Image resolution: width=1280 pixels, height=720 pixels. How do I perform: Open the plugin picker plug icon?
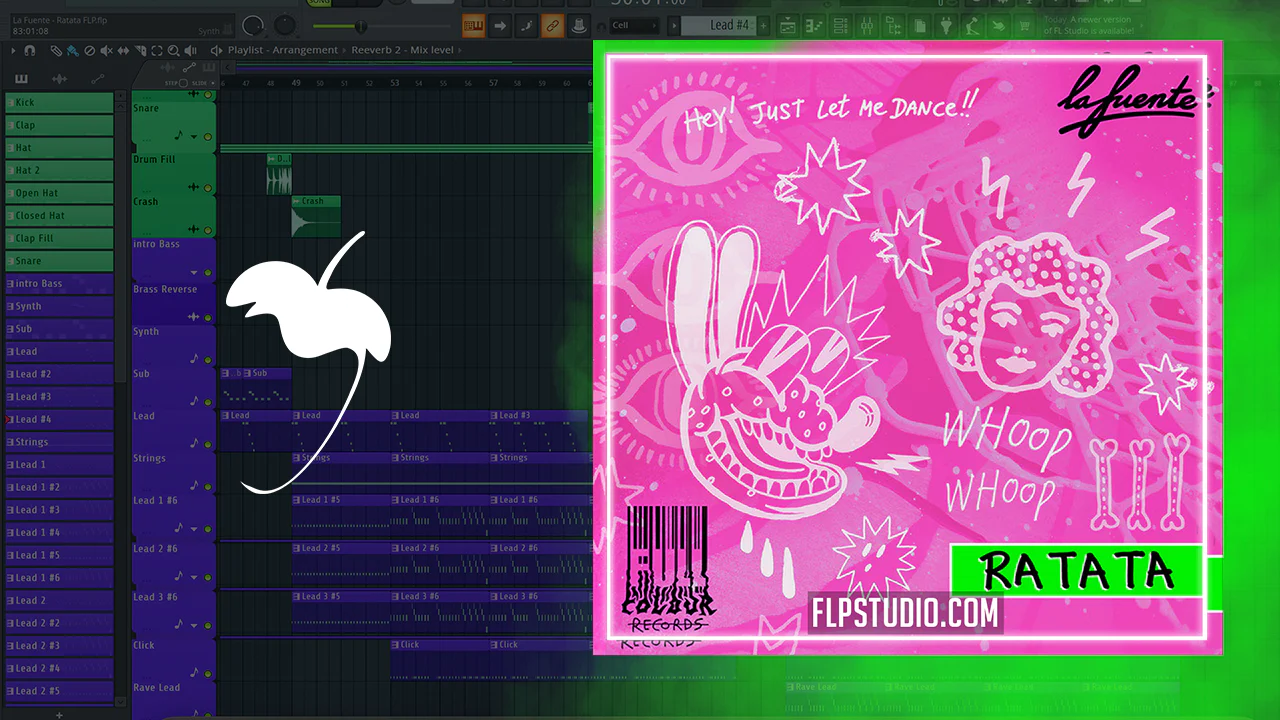(945, 25)
